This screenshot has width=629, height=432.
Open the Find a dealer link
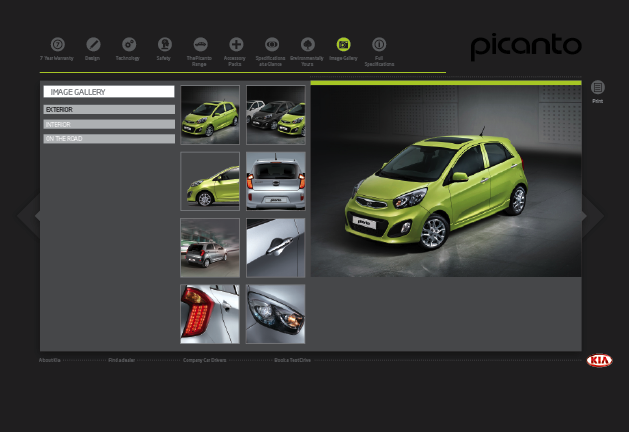click(x=122, y=360)
